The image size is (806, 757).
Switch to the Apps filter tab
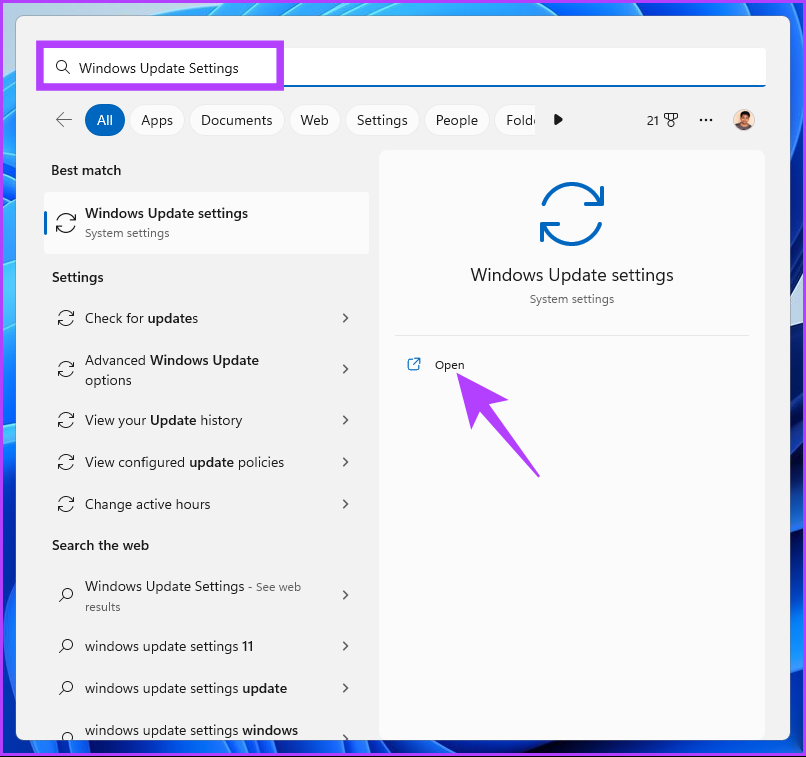point(156,119)
